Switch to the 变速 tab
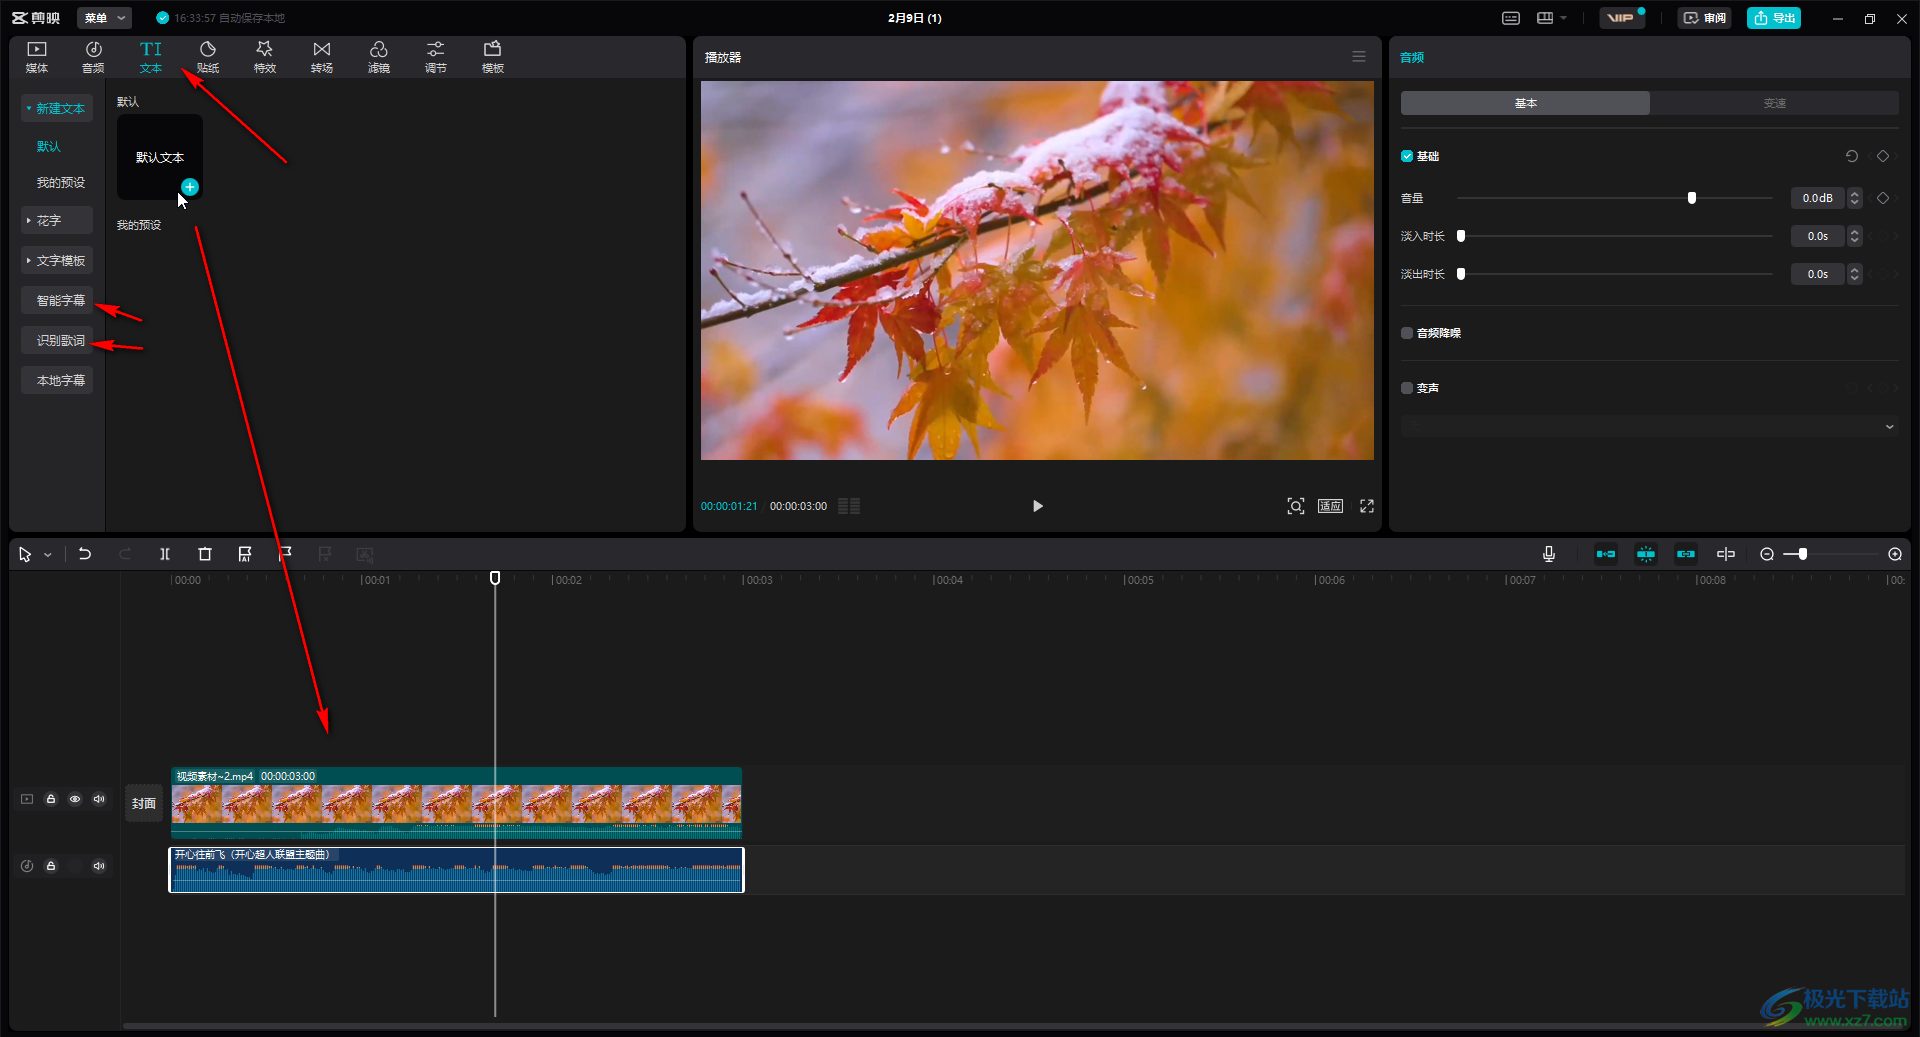Screen dimensions: 1920x1037 pos(1774,103)
